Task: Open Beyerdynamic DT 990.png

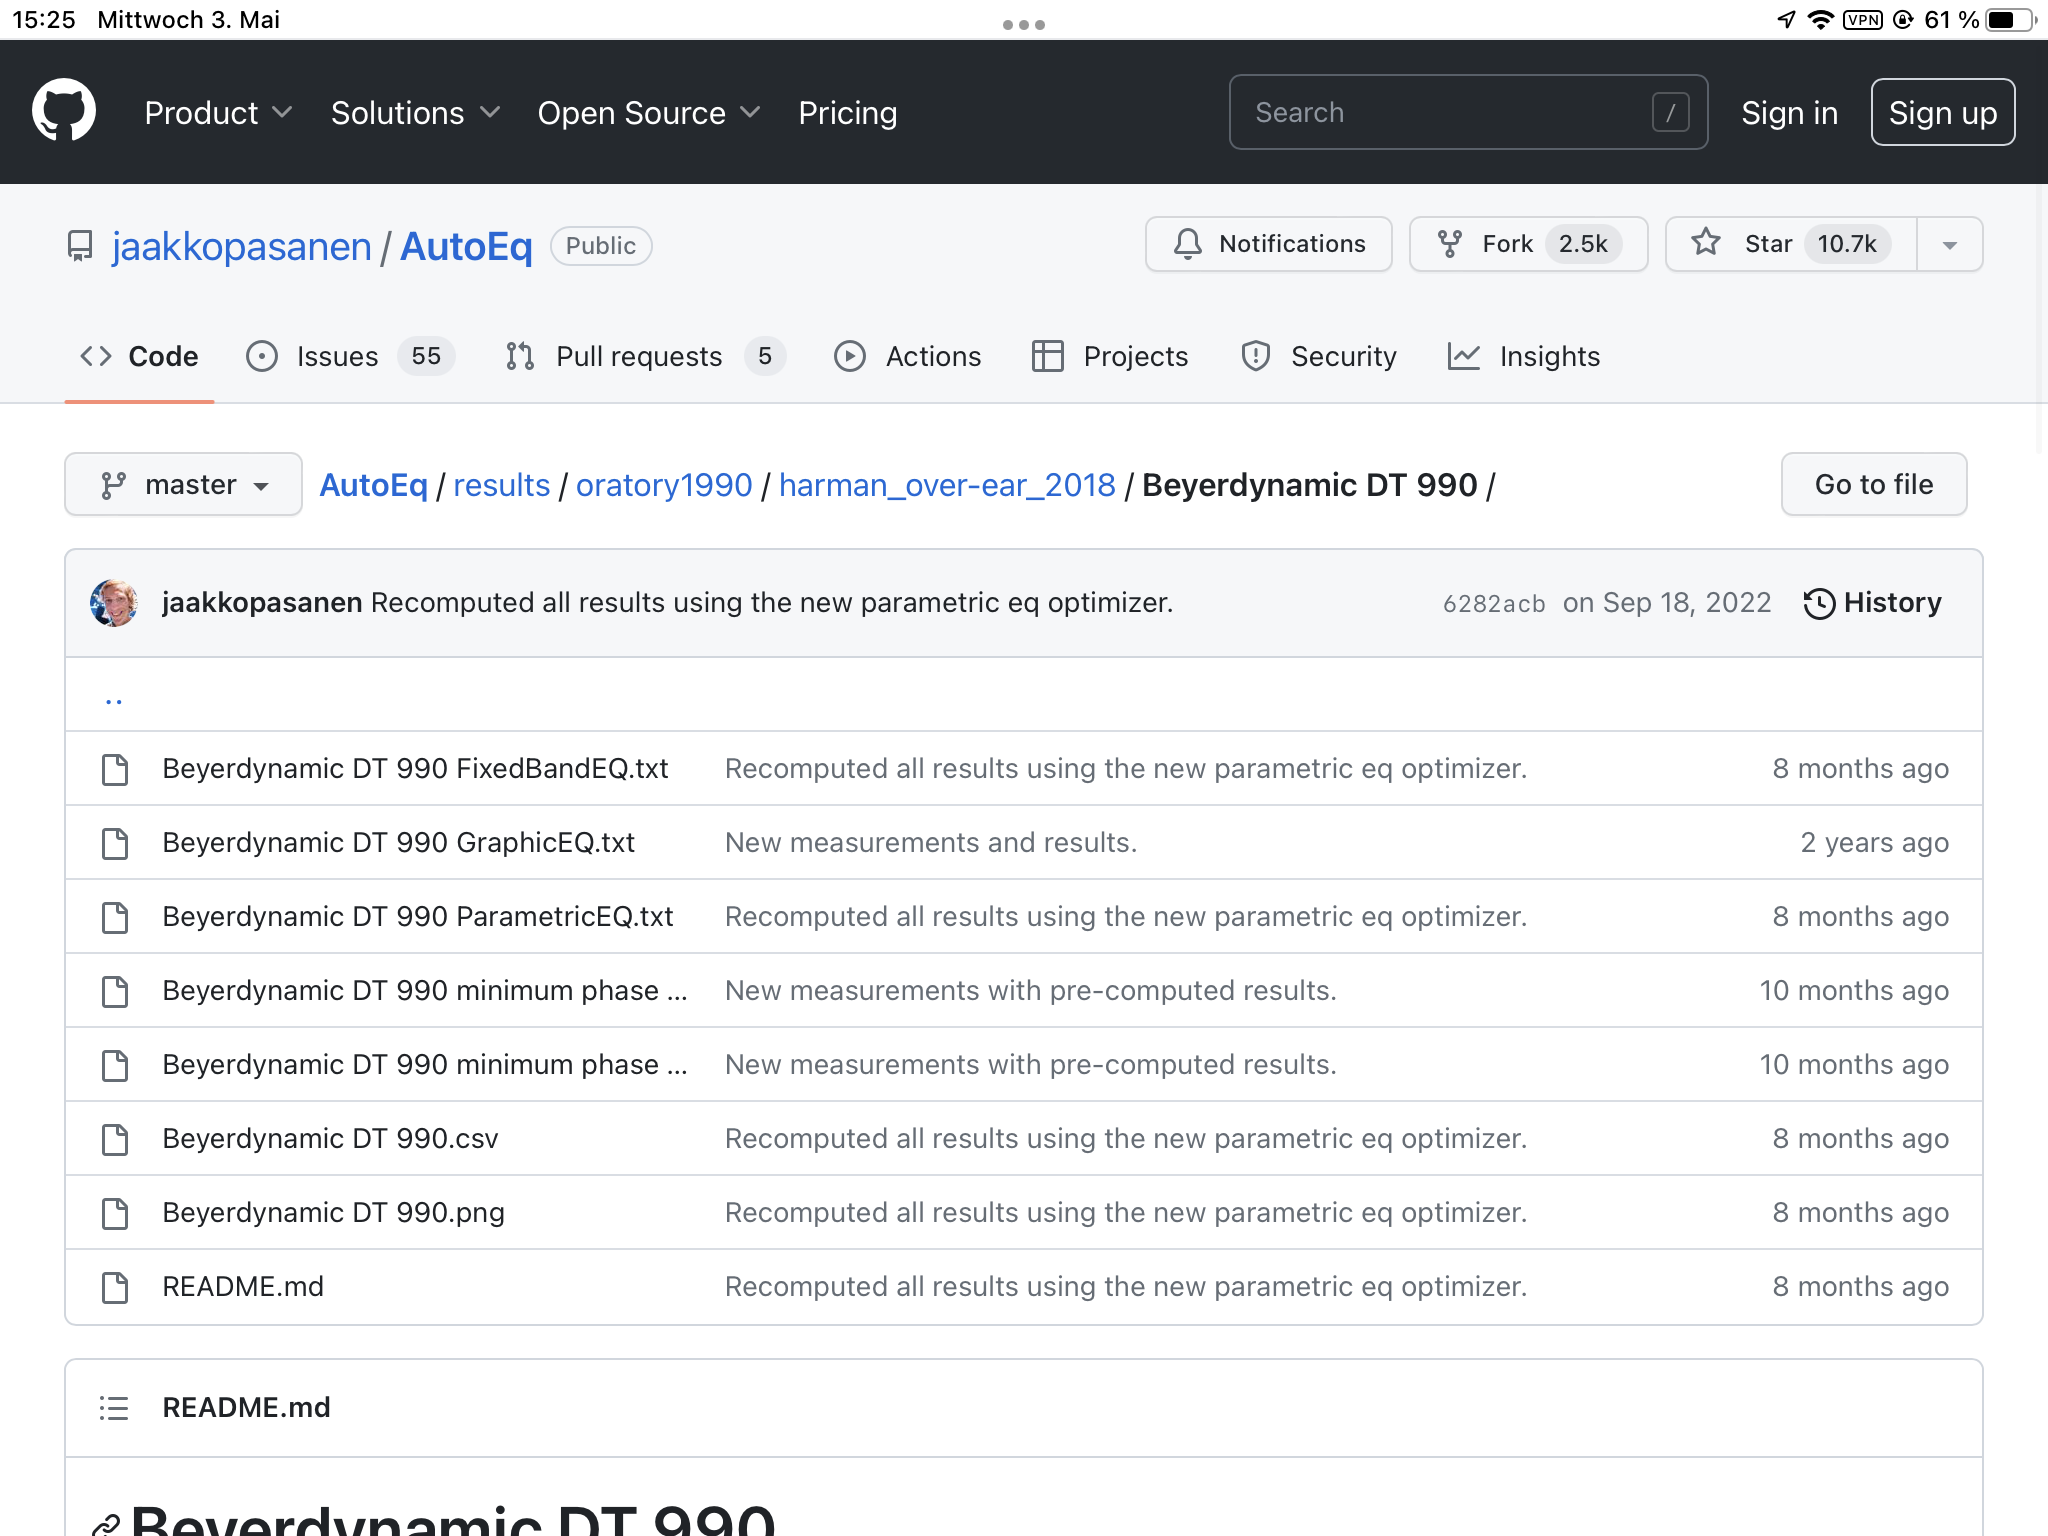Action: pos(333,1213)
